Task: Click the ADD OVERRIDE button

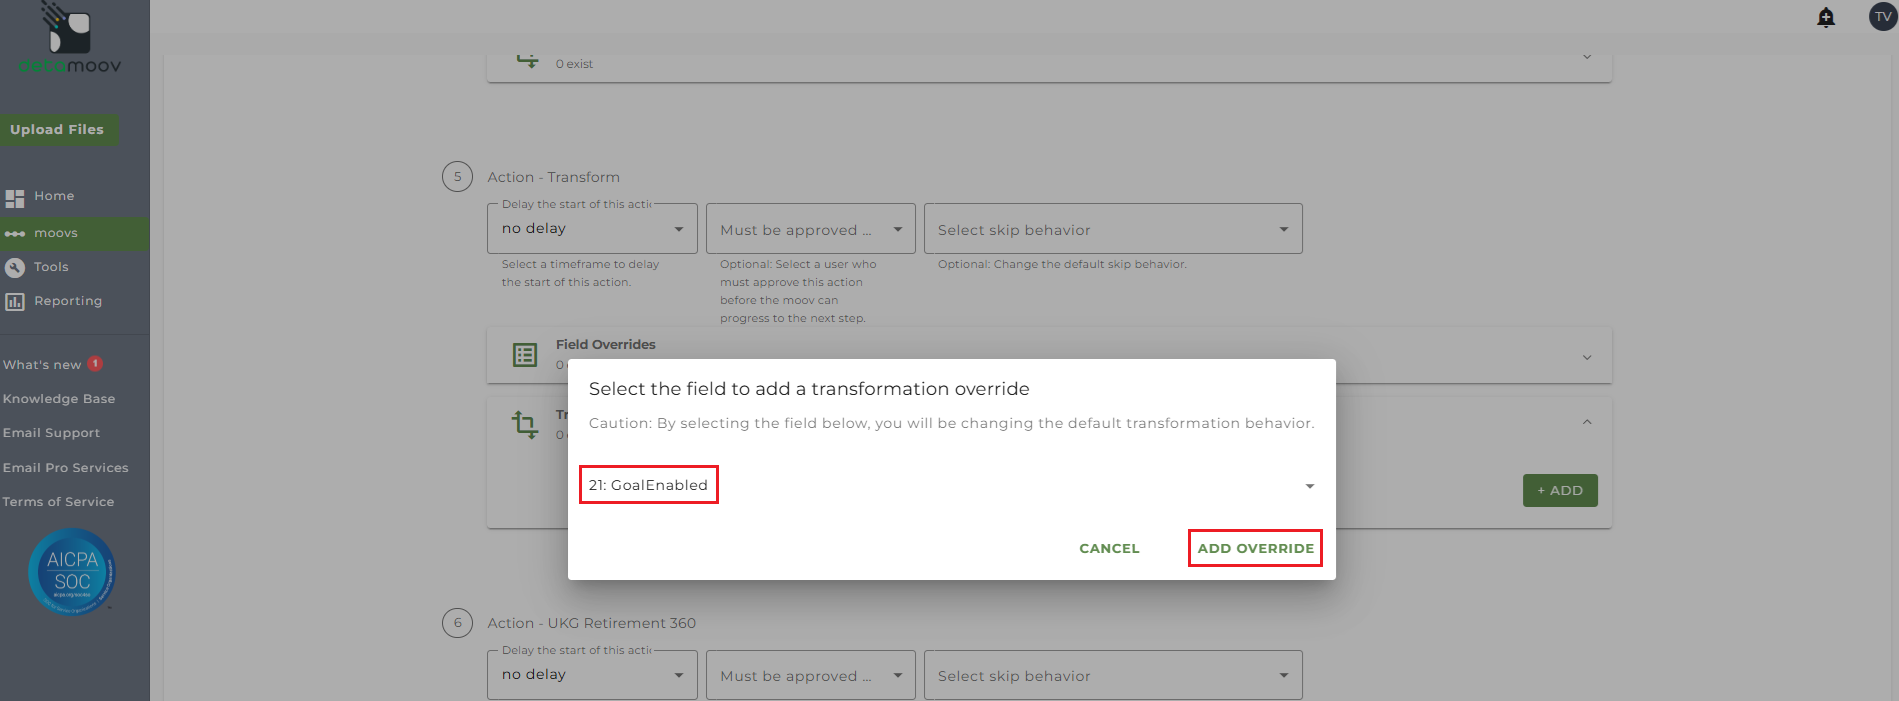Action: pyautogui.click(x=1255, y=548)
